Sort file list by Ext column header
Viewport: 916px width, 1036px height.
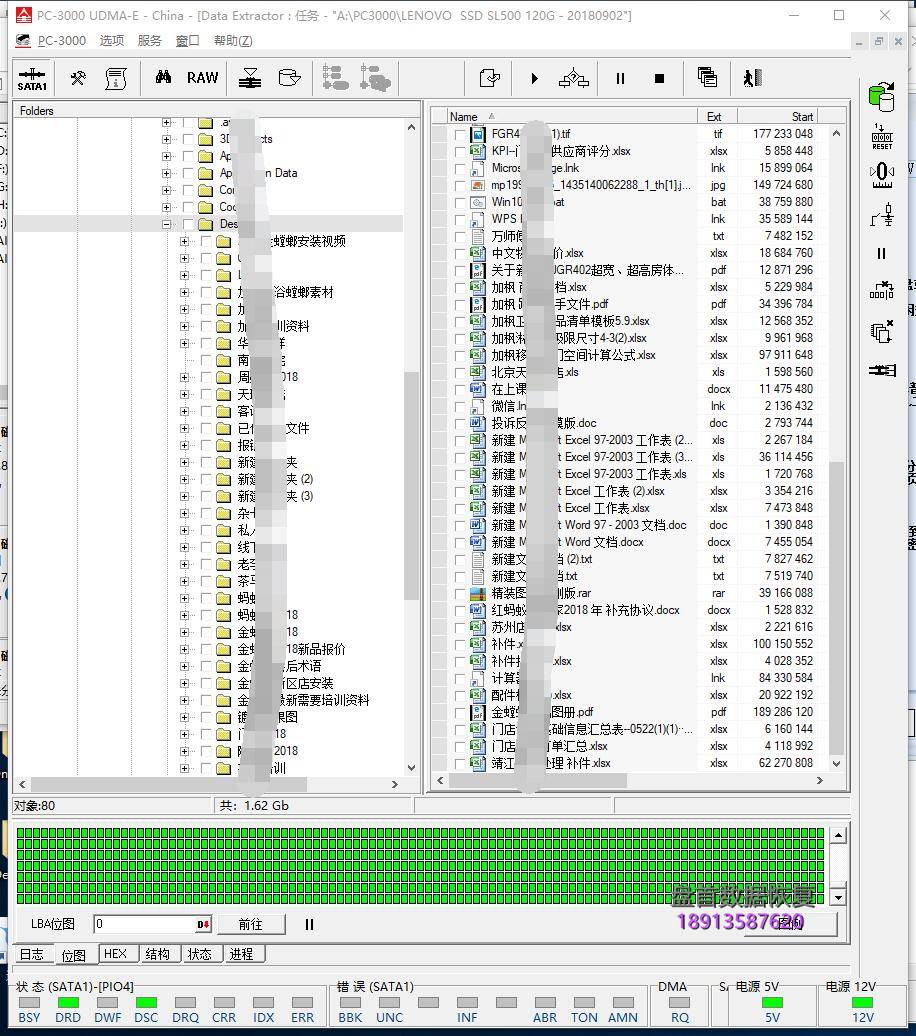click(x=714, y=117)
